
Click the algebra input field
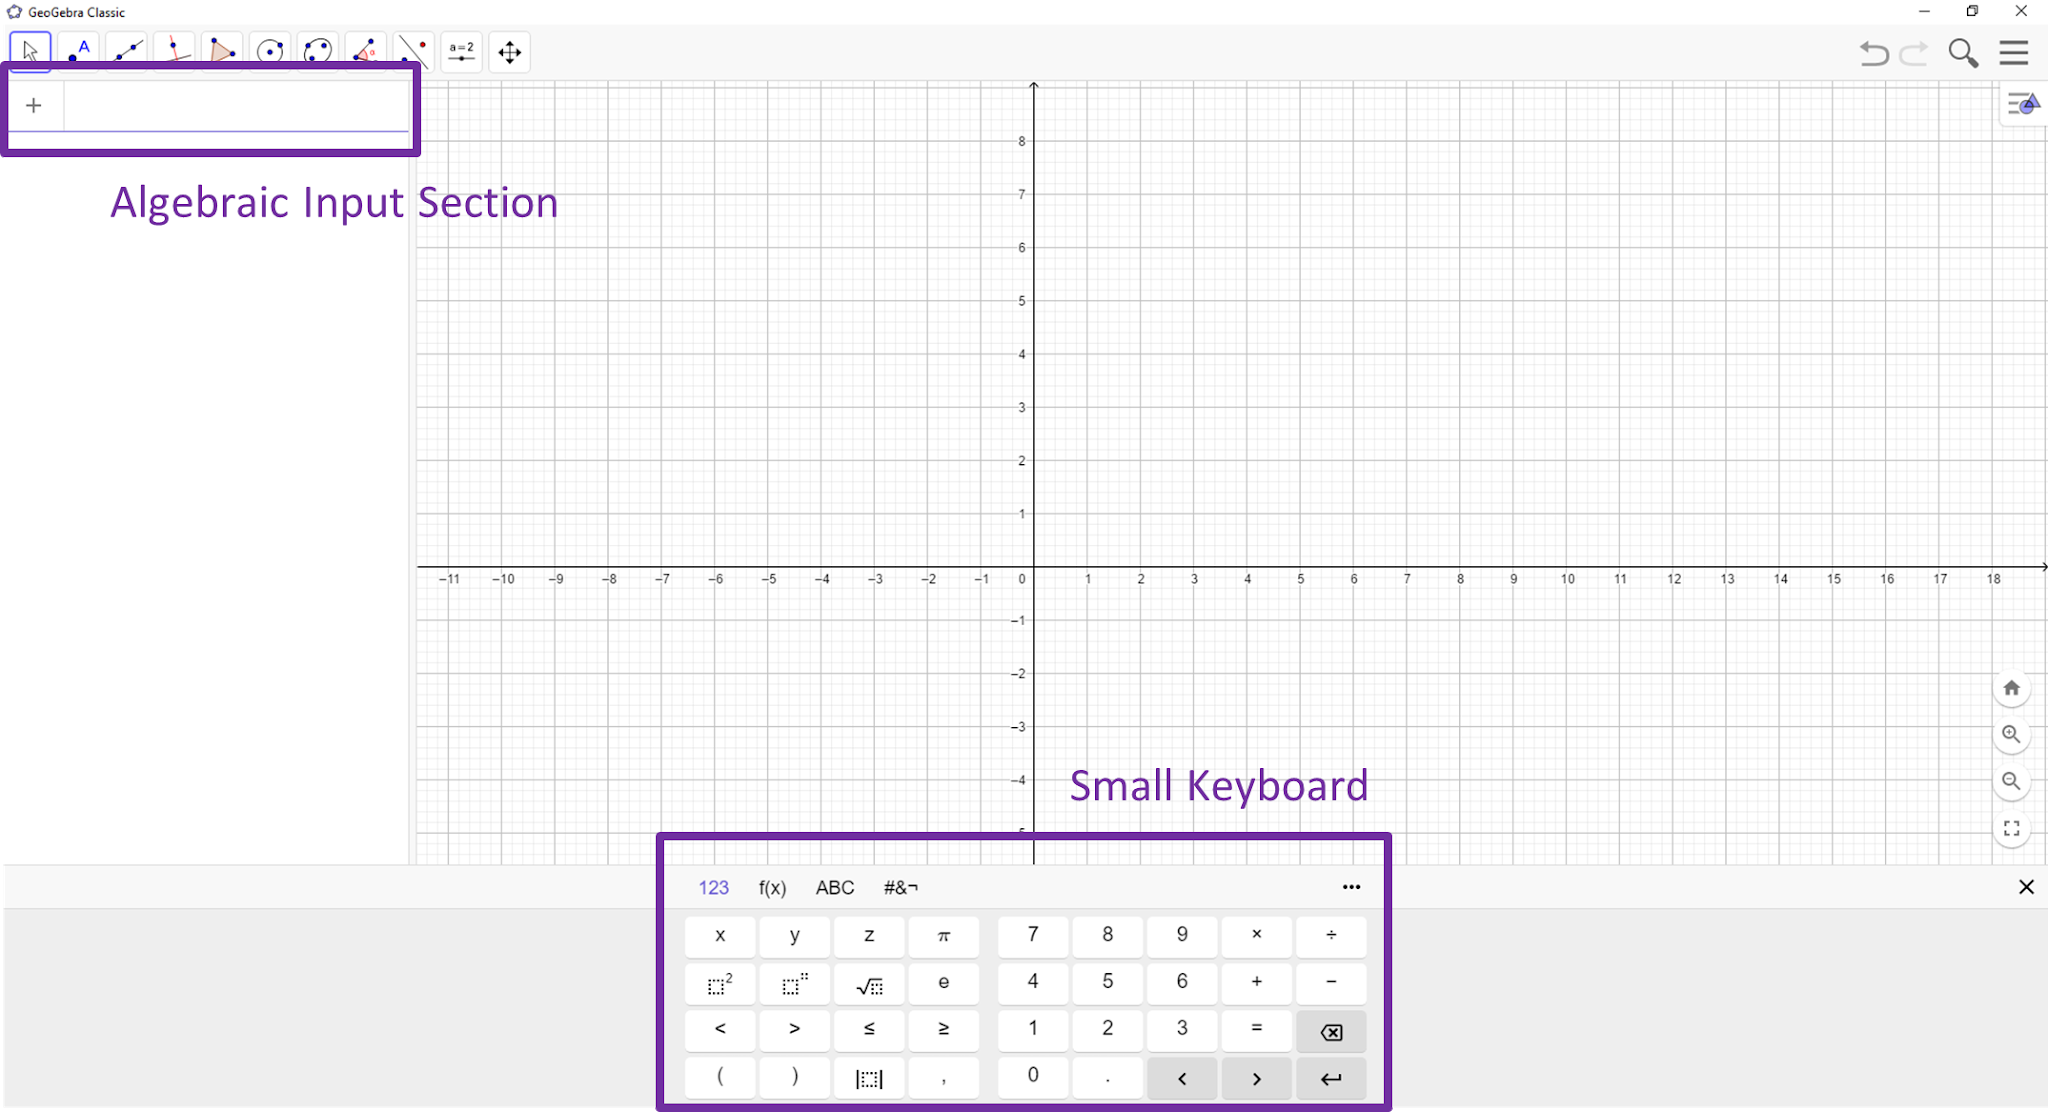coord(236,106)
